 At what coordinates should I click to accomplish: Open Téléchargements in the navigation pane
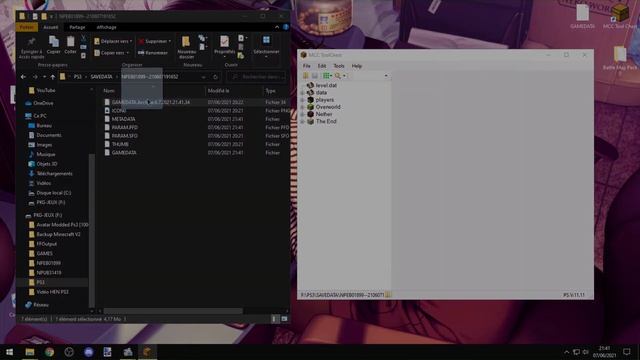(54, 173)
